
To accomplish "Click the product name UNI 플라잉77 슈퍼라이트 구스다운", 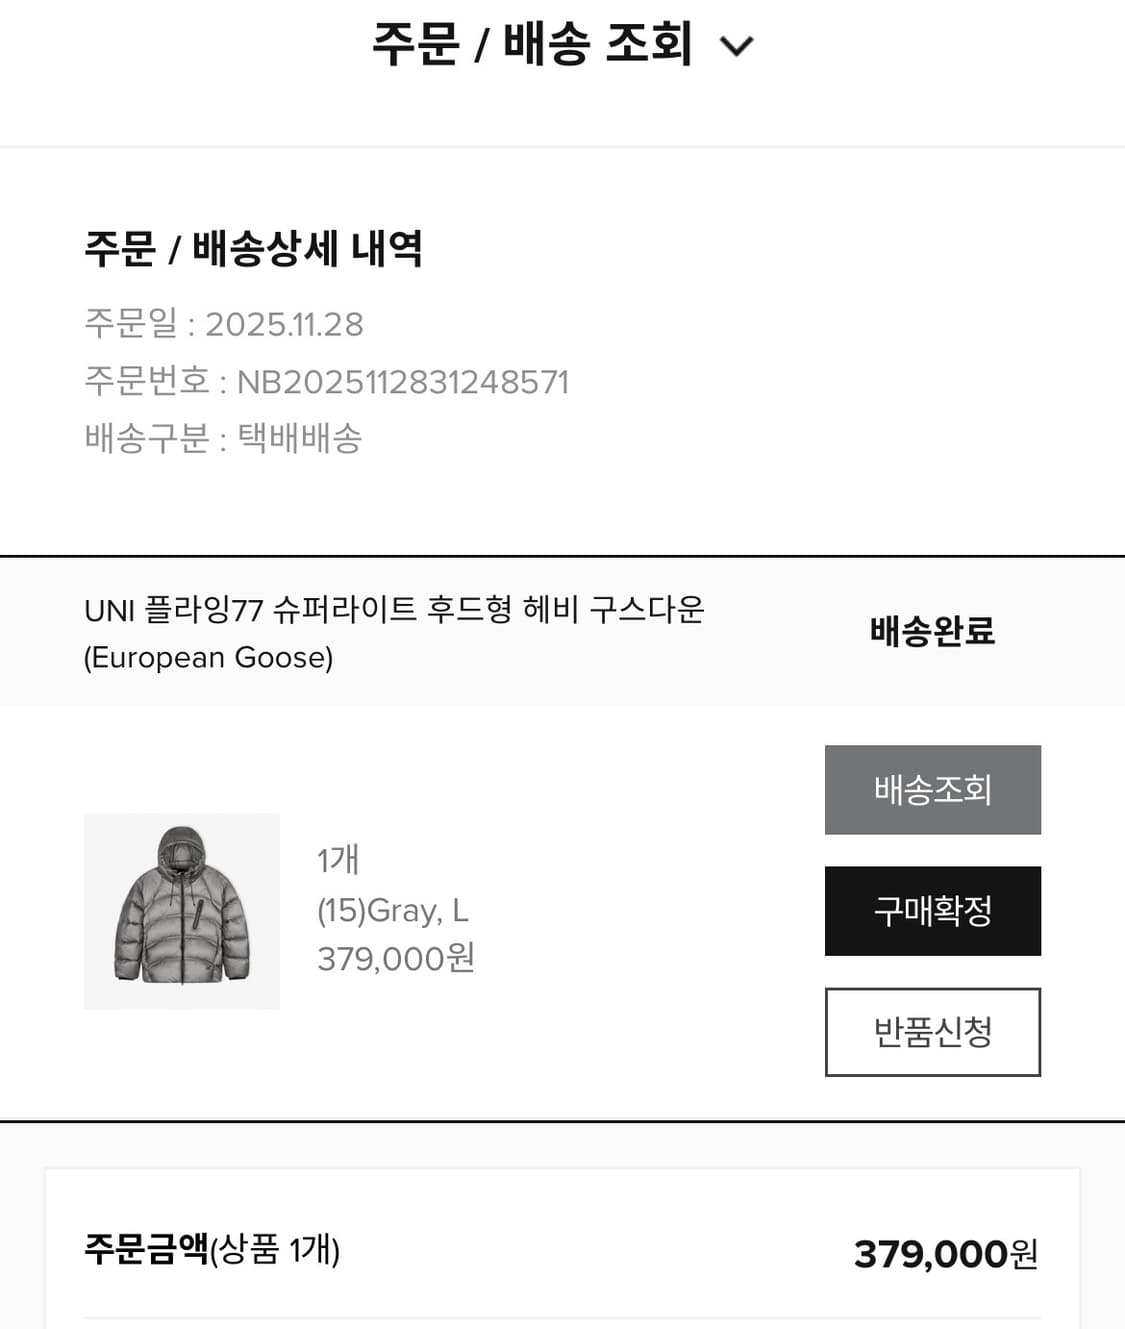I will coord(396,611).
